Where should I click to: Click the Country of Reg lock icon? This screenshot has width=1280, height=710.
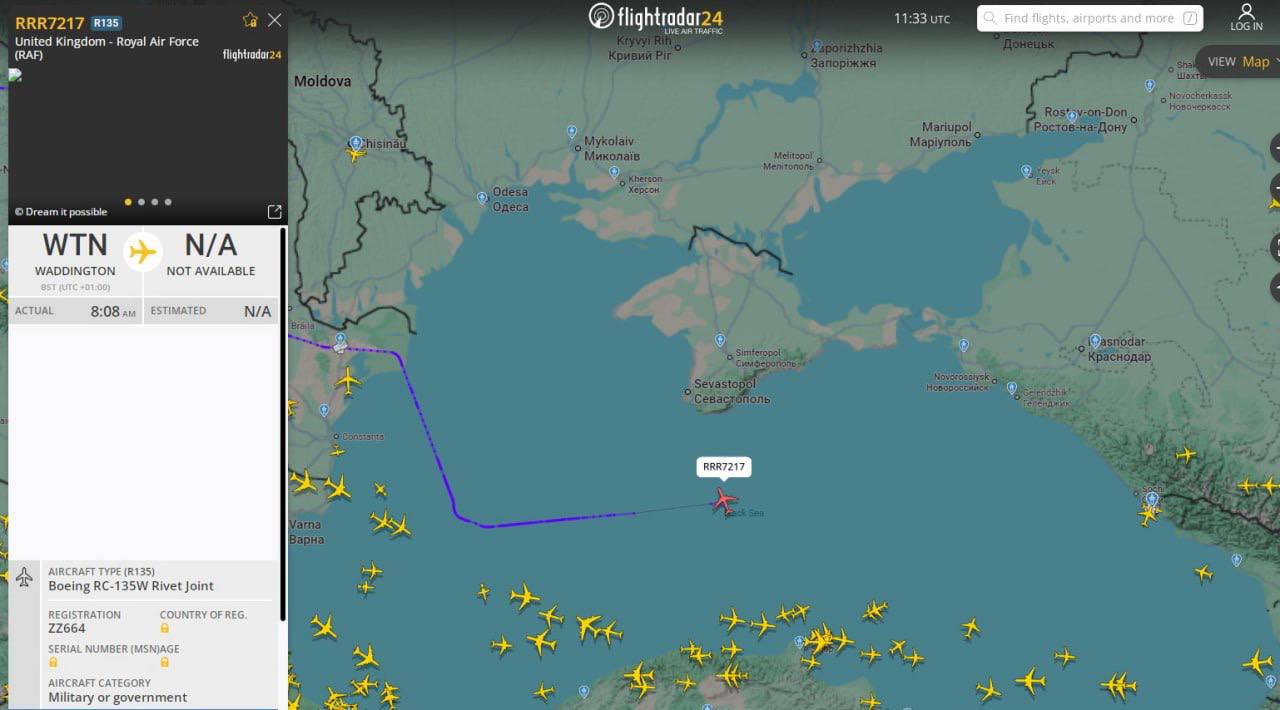pyautogui.click(x=165, y=628)
